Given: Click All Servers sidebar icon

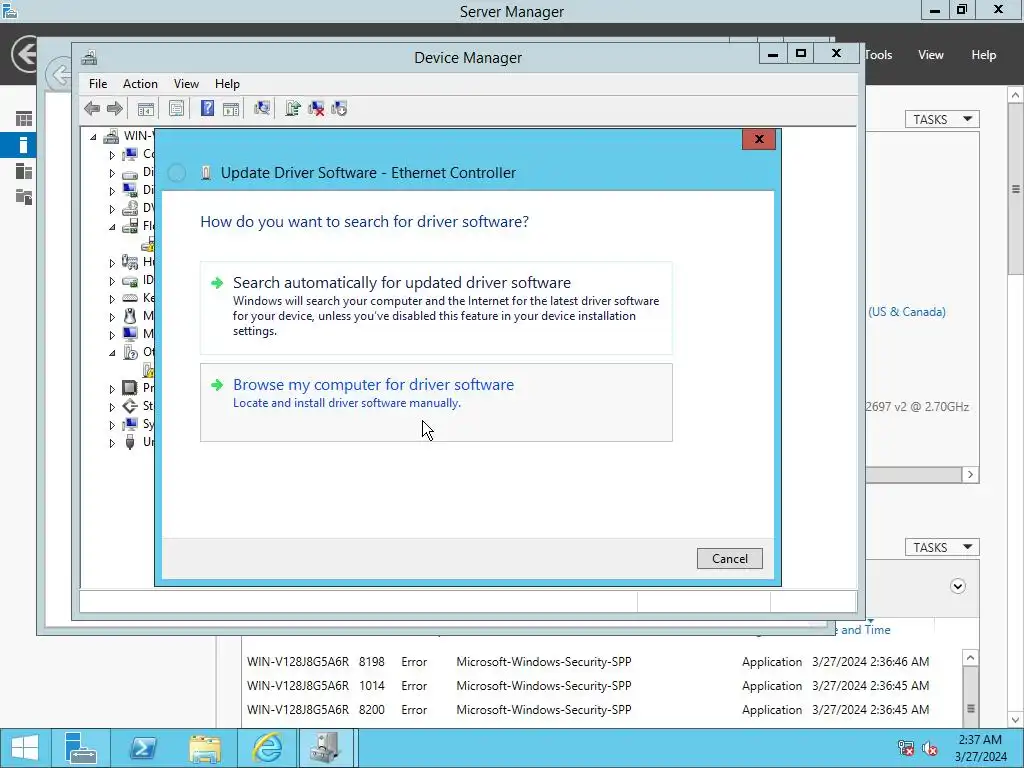Looking at the screenshot, I should tap(24, 171).
